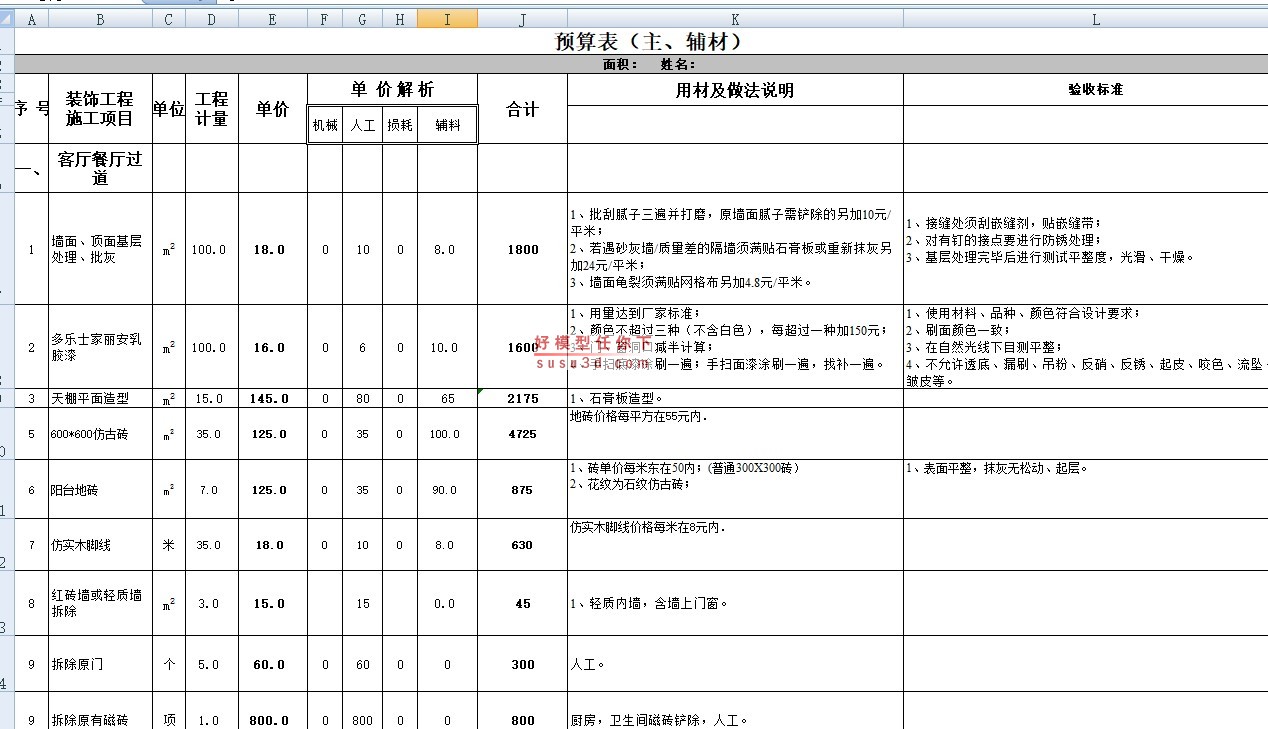Screen dimensions: 1268x729
Task: Select column F header
Action: pyautogui.click(x=325, y=19)
